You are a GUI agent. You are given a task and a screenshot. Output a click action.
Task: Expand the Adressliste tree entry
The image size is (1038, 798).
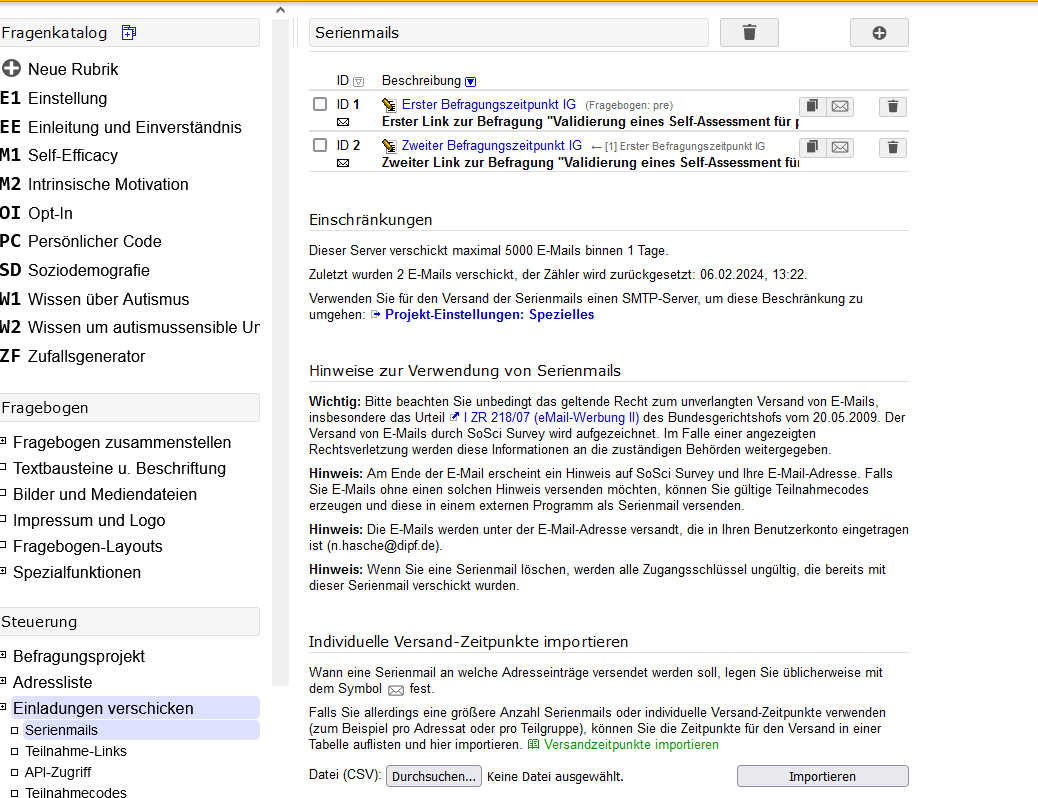(3, 681)
